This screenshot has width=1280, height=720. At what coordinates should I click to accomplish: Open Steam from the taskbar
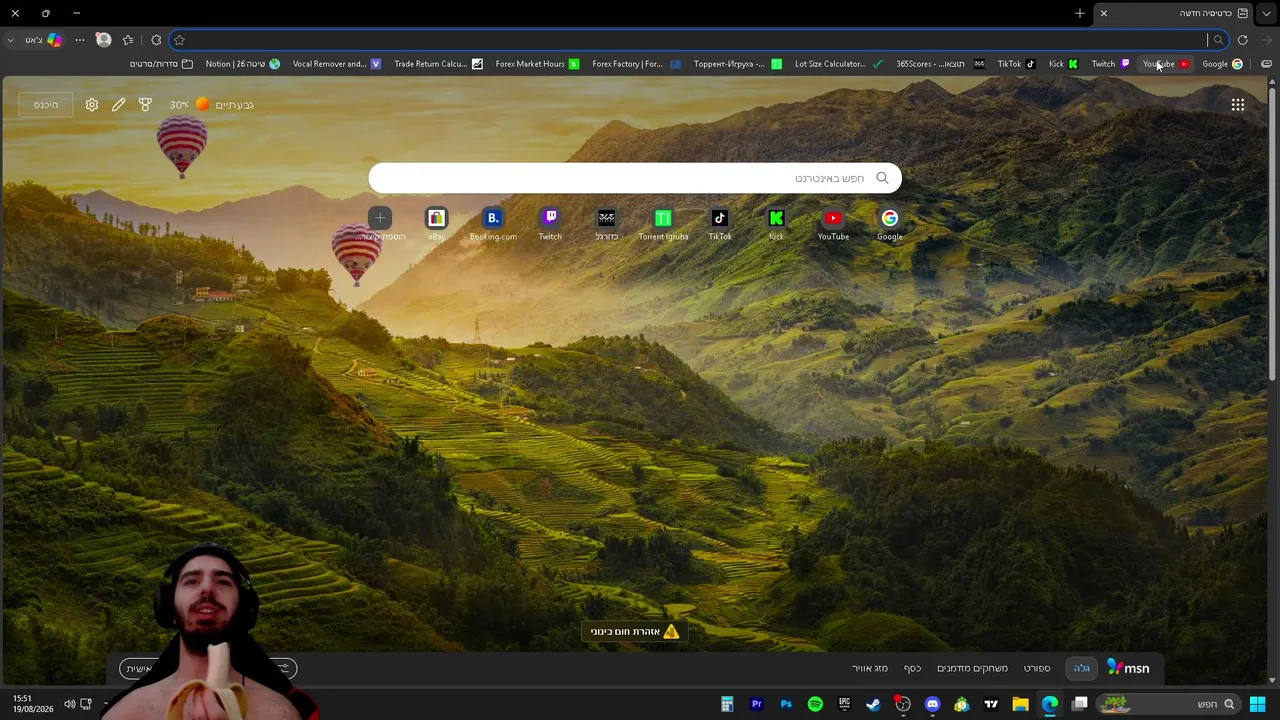coord(873,704)
